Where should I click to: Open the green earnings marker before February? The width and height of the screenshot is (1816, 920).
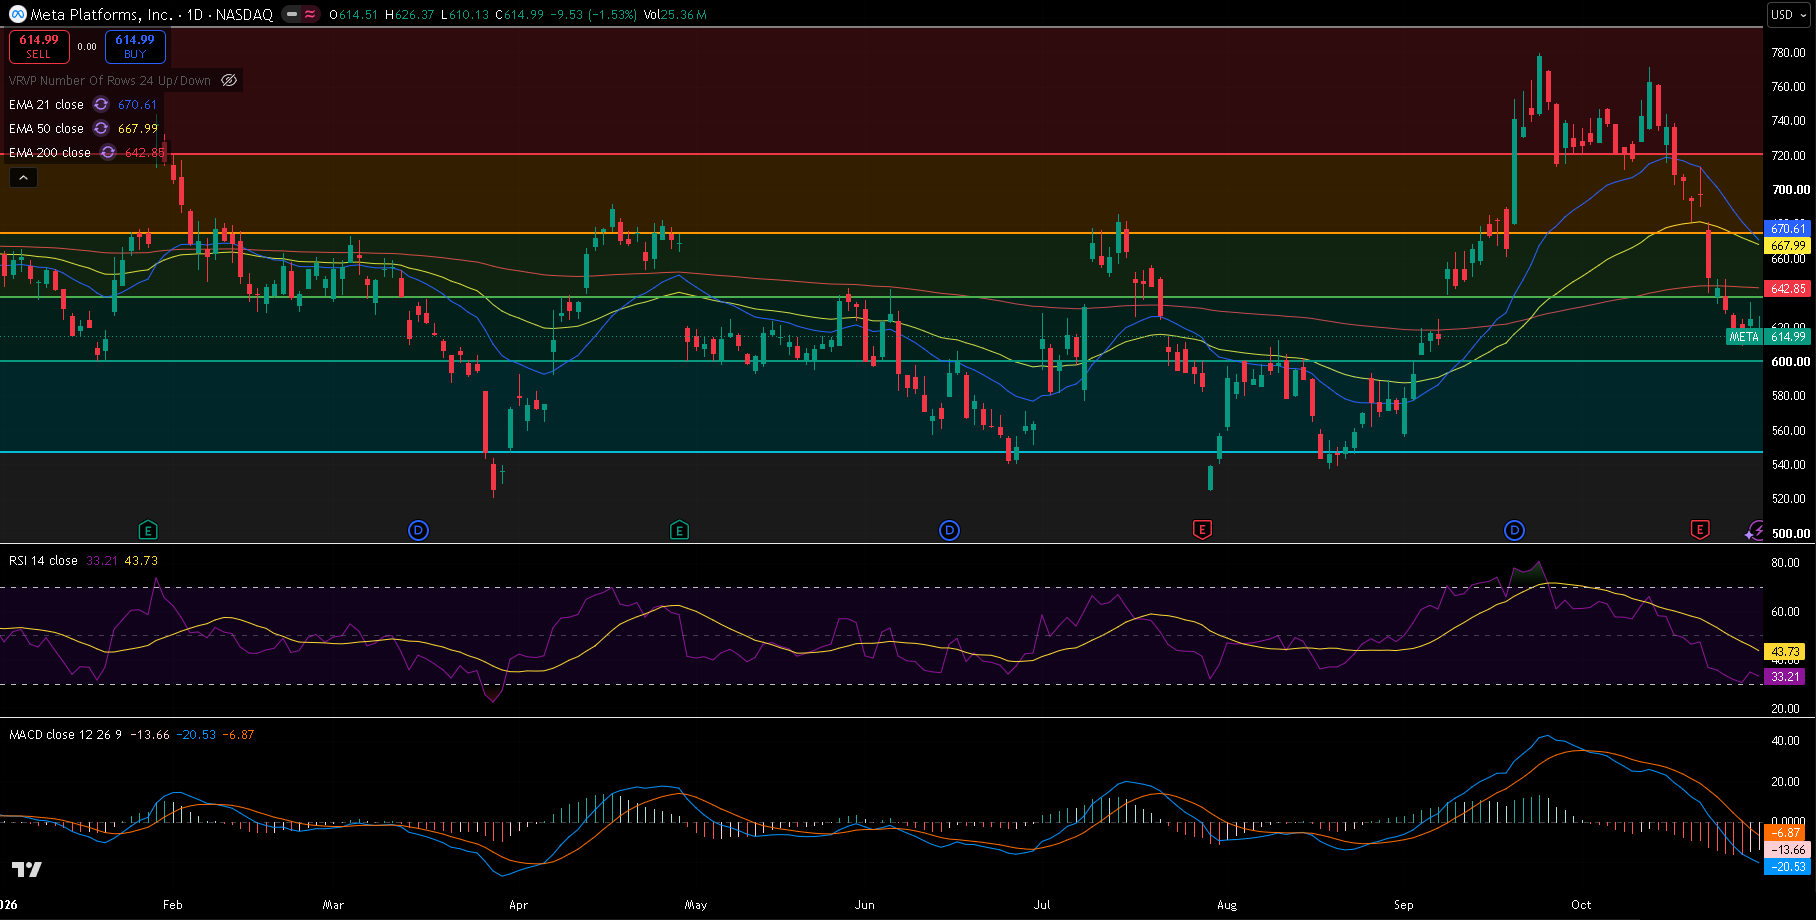(x=148, y=530)
